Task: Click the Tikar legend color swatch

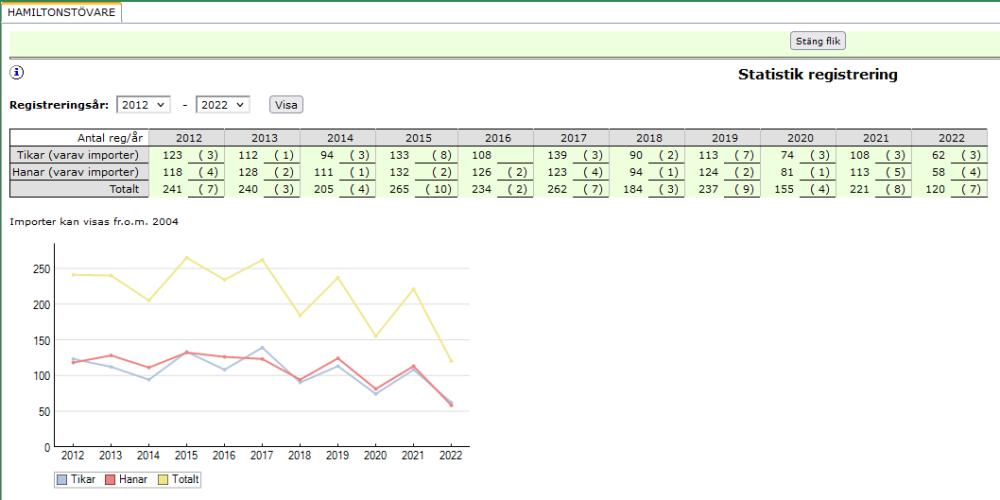Action: pyautogui.click(x=62, y=479)
